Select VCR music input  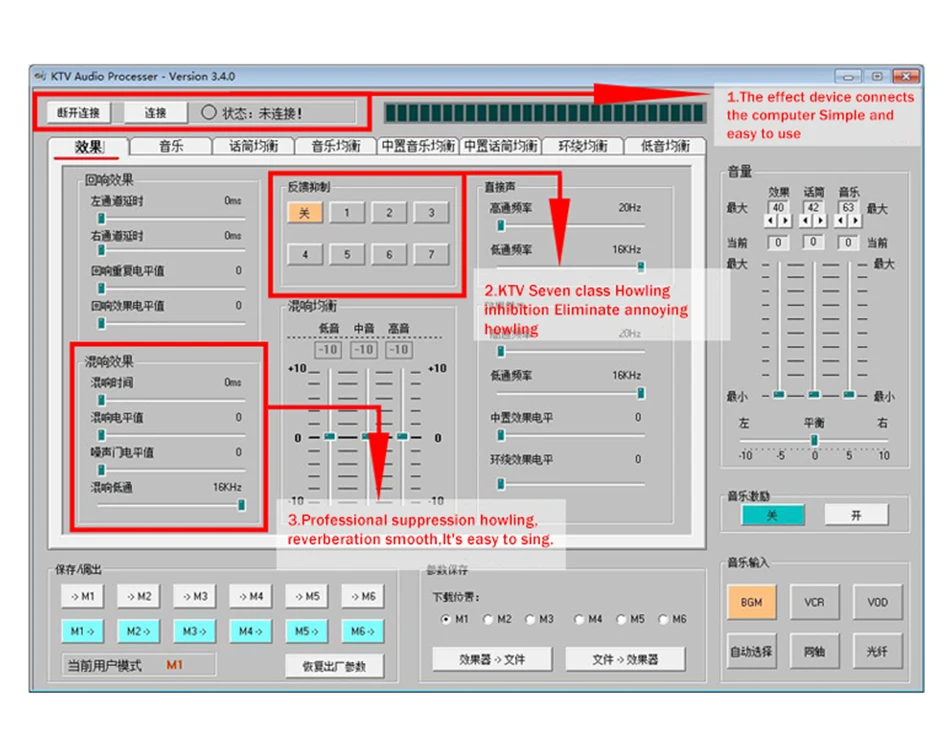[814, 602]
